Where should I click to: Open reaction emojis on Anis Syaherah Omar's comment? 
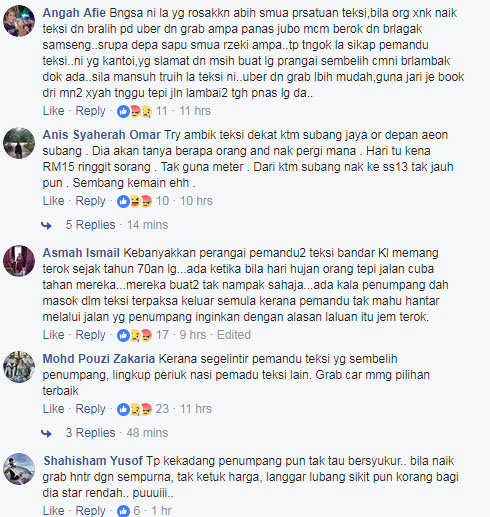click(x=134, y=201)
